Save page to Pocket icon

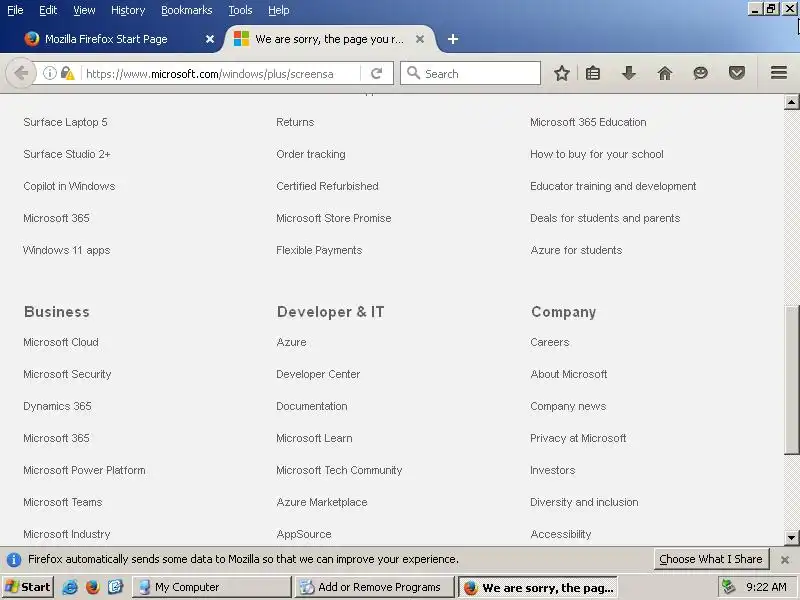(737, 73)
